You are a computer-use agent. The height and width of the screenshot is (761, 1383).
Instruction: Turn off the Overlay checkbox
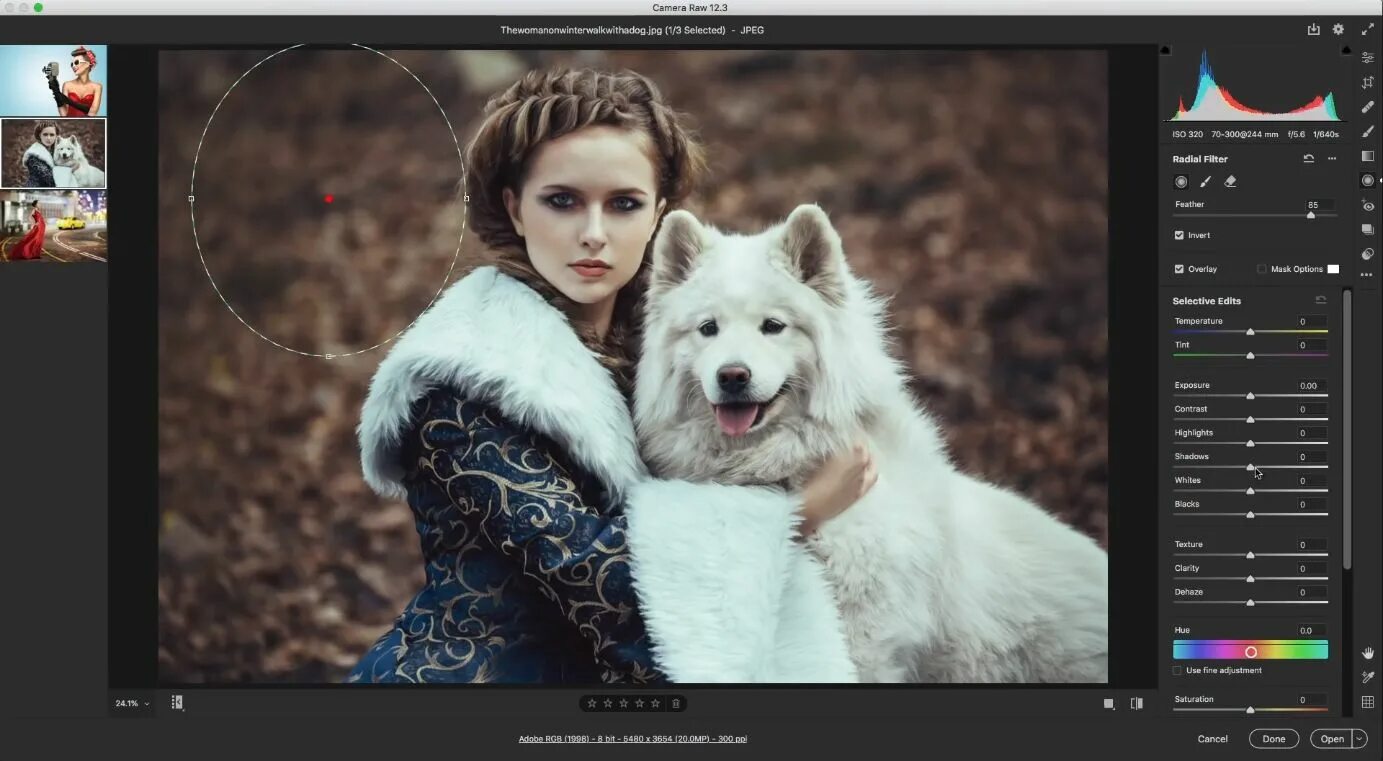1179,269
